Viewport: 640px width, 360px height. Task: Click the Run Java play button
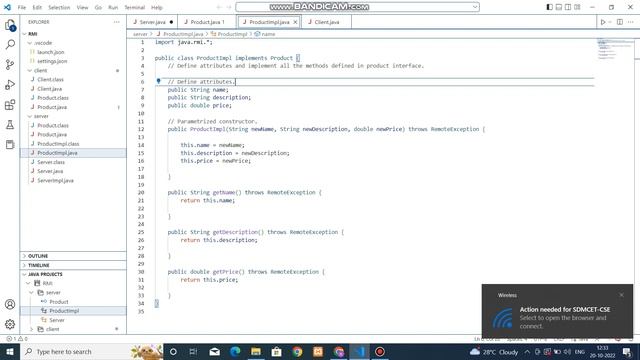point(603,22)
